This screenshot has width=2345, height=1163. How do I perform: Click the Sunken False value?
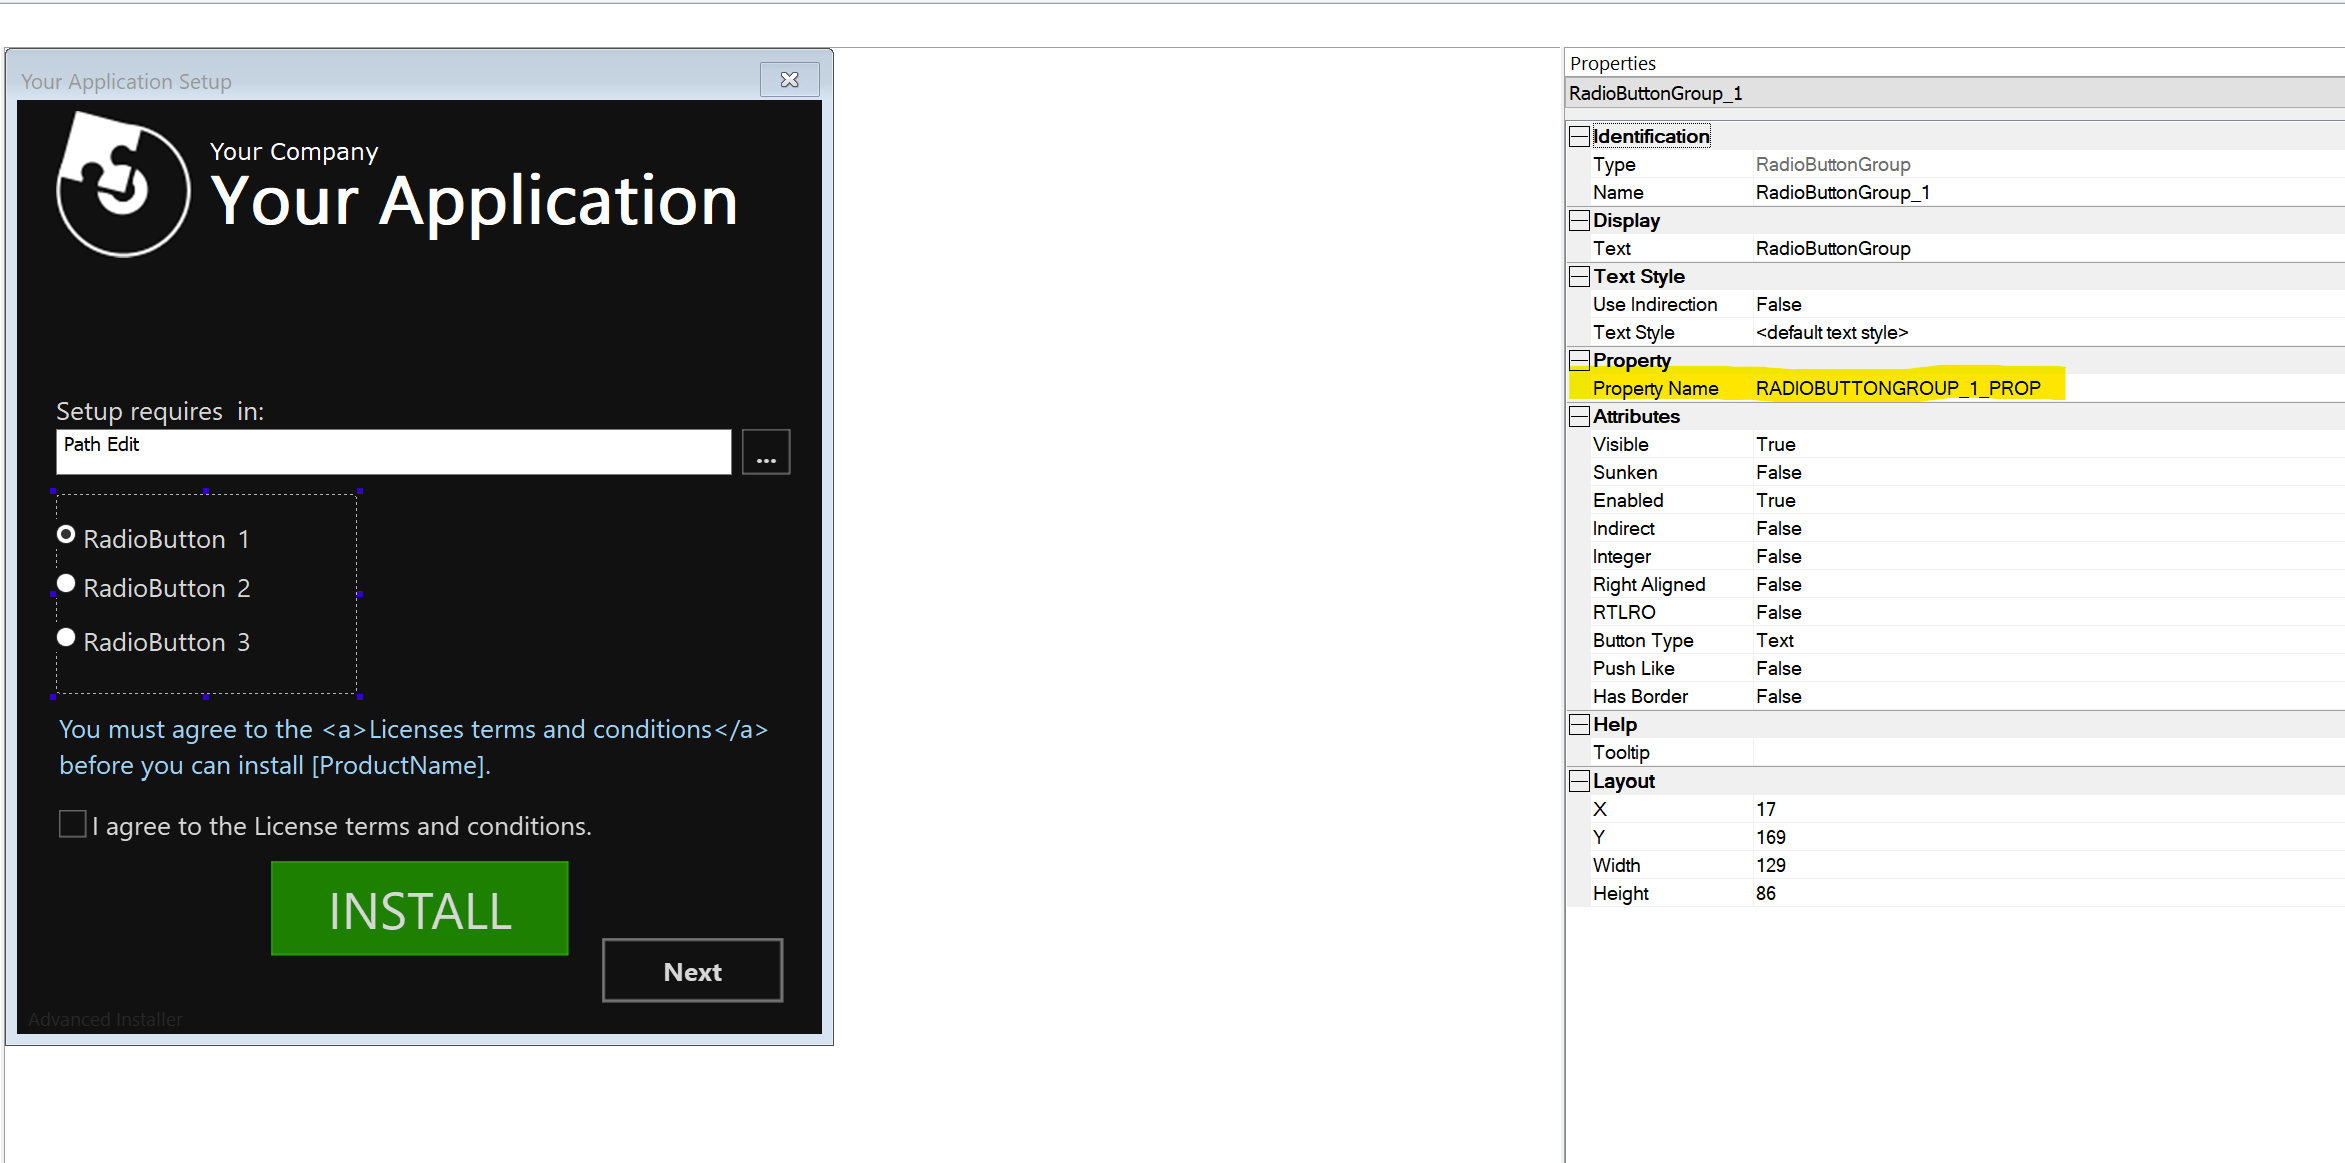(x=1778, y=472)
